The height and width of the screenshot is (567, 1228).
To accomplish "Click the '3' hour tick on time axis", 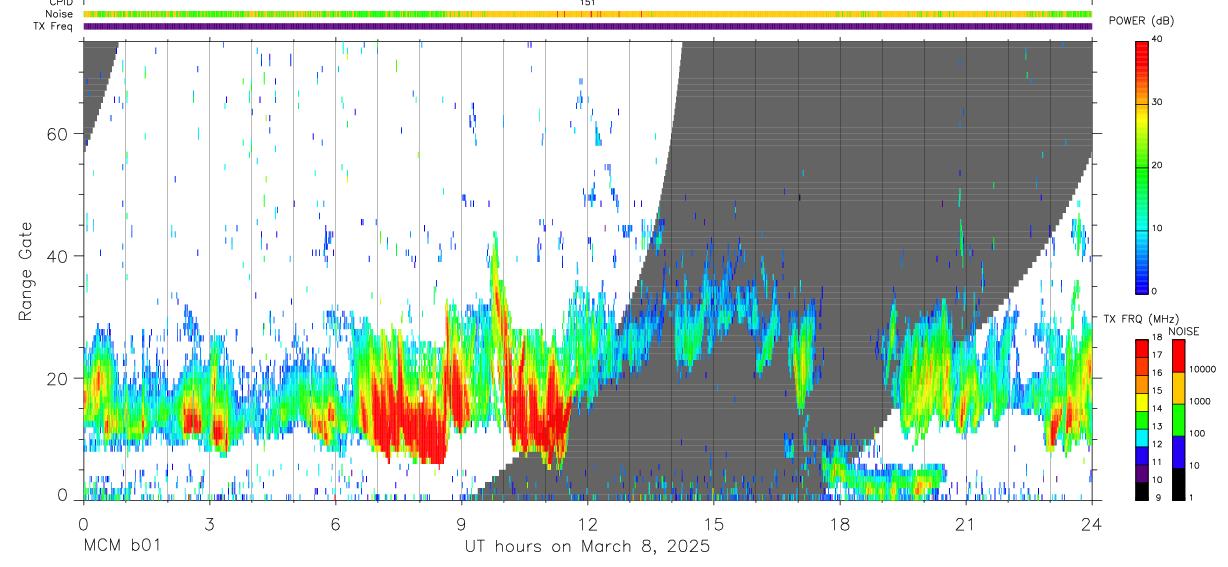I will point(209,525).
